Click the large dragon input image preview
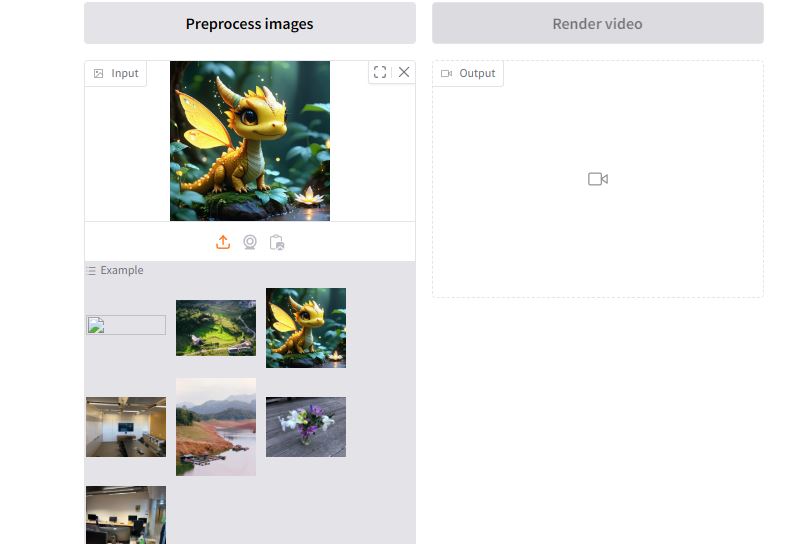This screenshot has width=803, height=544. (250, 141)
